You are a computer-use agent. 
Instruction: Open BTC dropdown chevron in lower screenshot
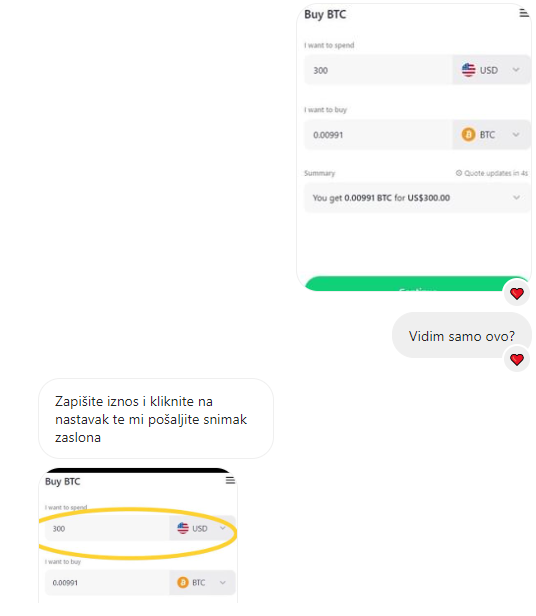[222, 582]
